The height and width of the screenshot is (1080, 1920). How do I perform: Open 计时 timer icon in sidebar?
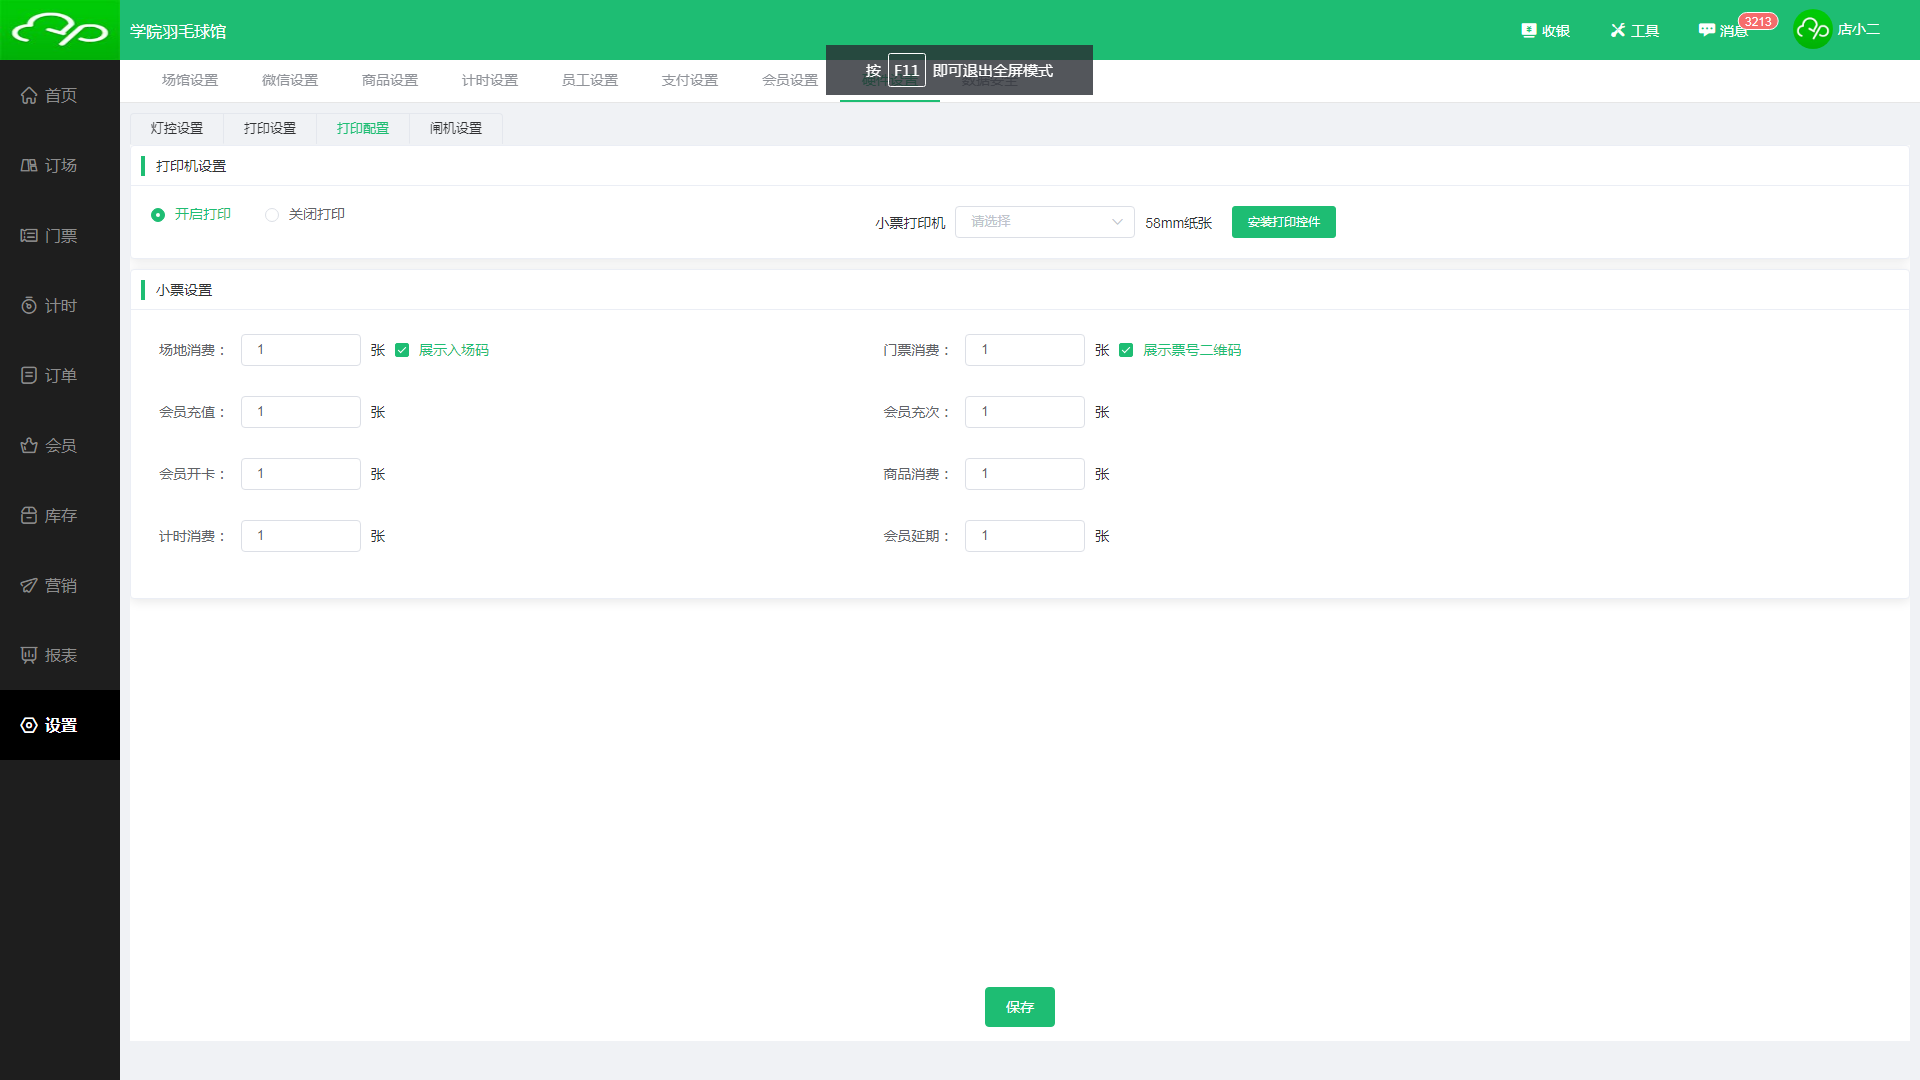[x=29, y=306]
